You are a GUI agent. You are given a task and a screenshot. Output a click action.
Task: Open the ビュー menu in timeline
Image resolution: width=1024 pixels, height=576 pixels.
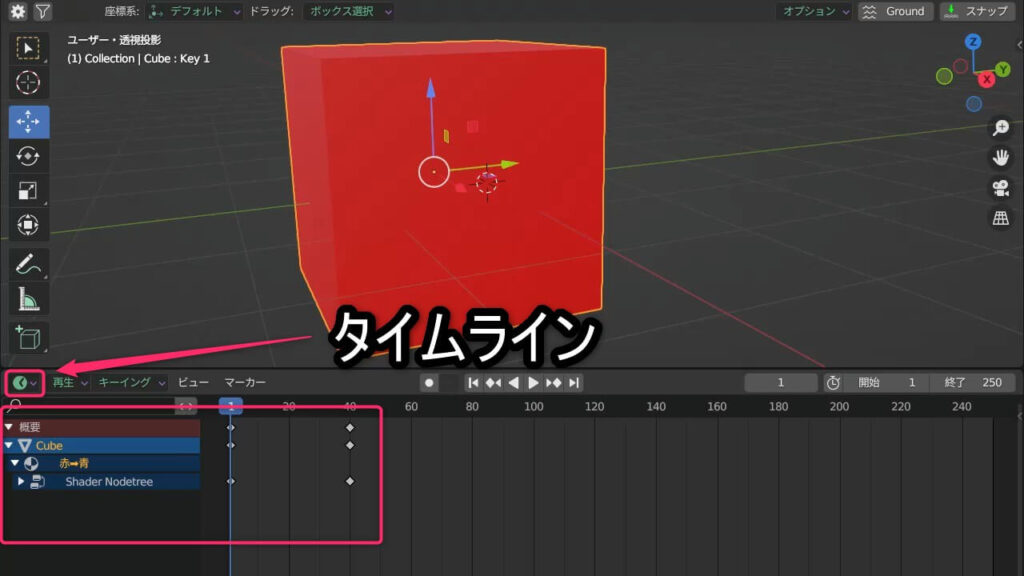pos(193,383)
